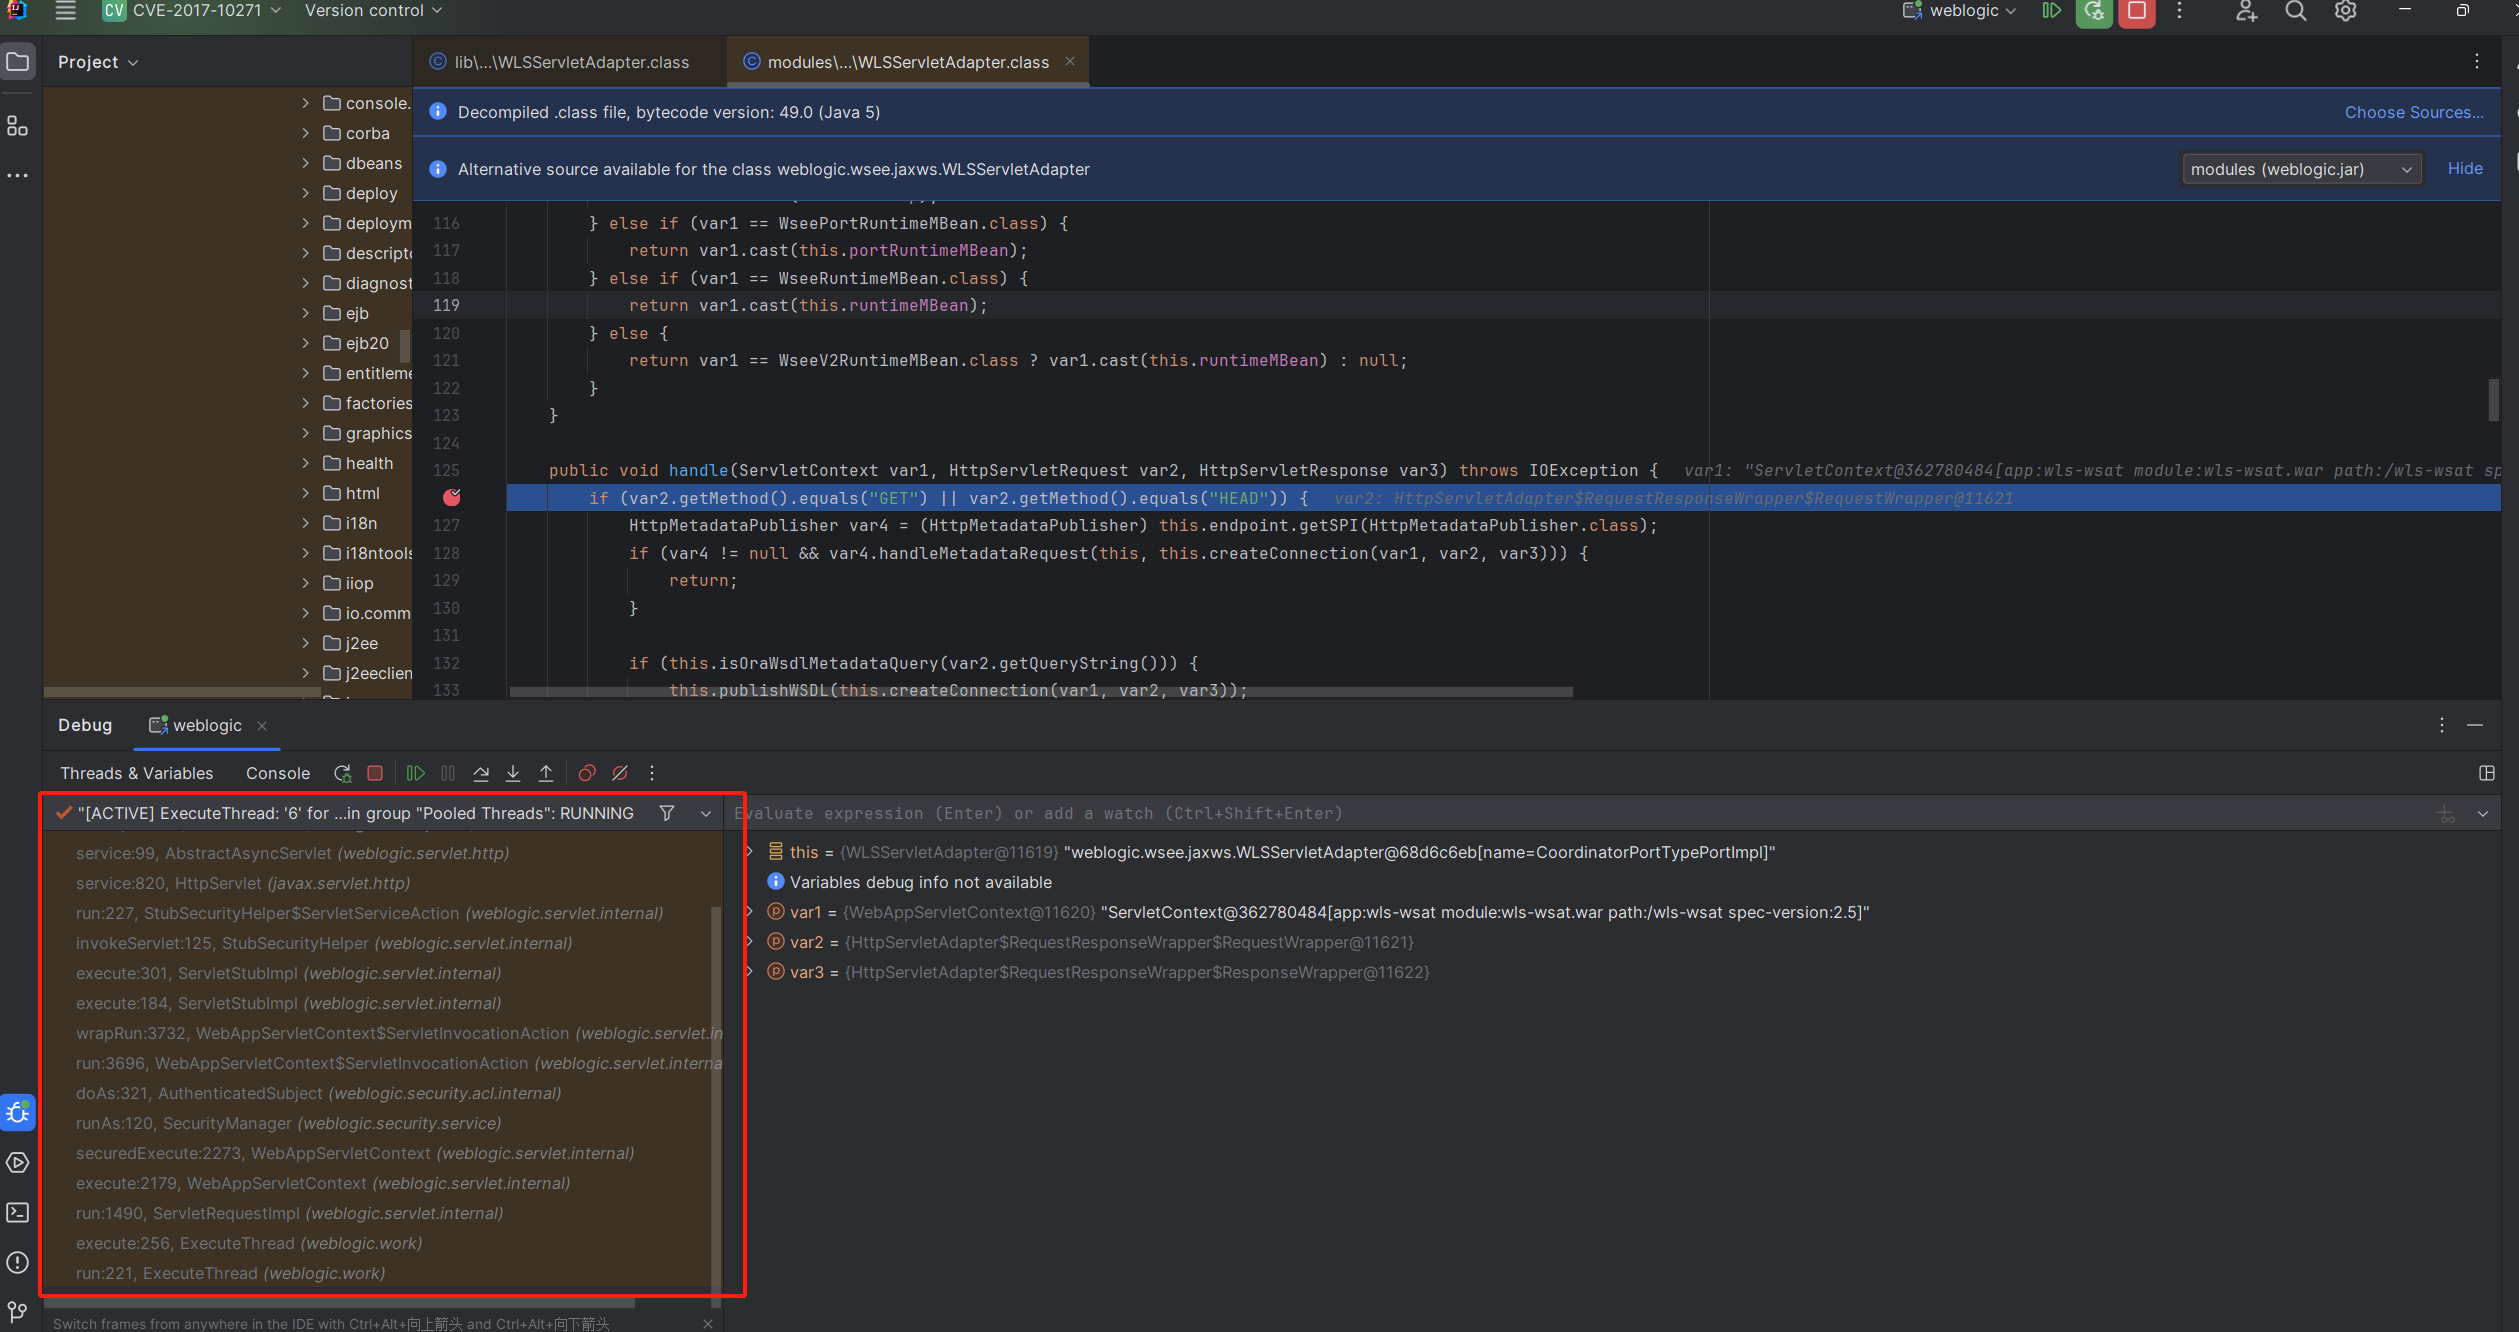Switch to the lib WLSServletAdapter.class tab
Screen dimensions: 2519x1332
tap(571, 62)
